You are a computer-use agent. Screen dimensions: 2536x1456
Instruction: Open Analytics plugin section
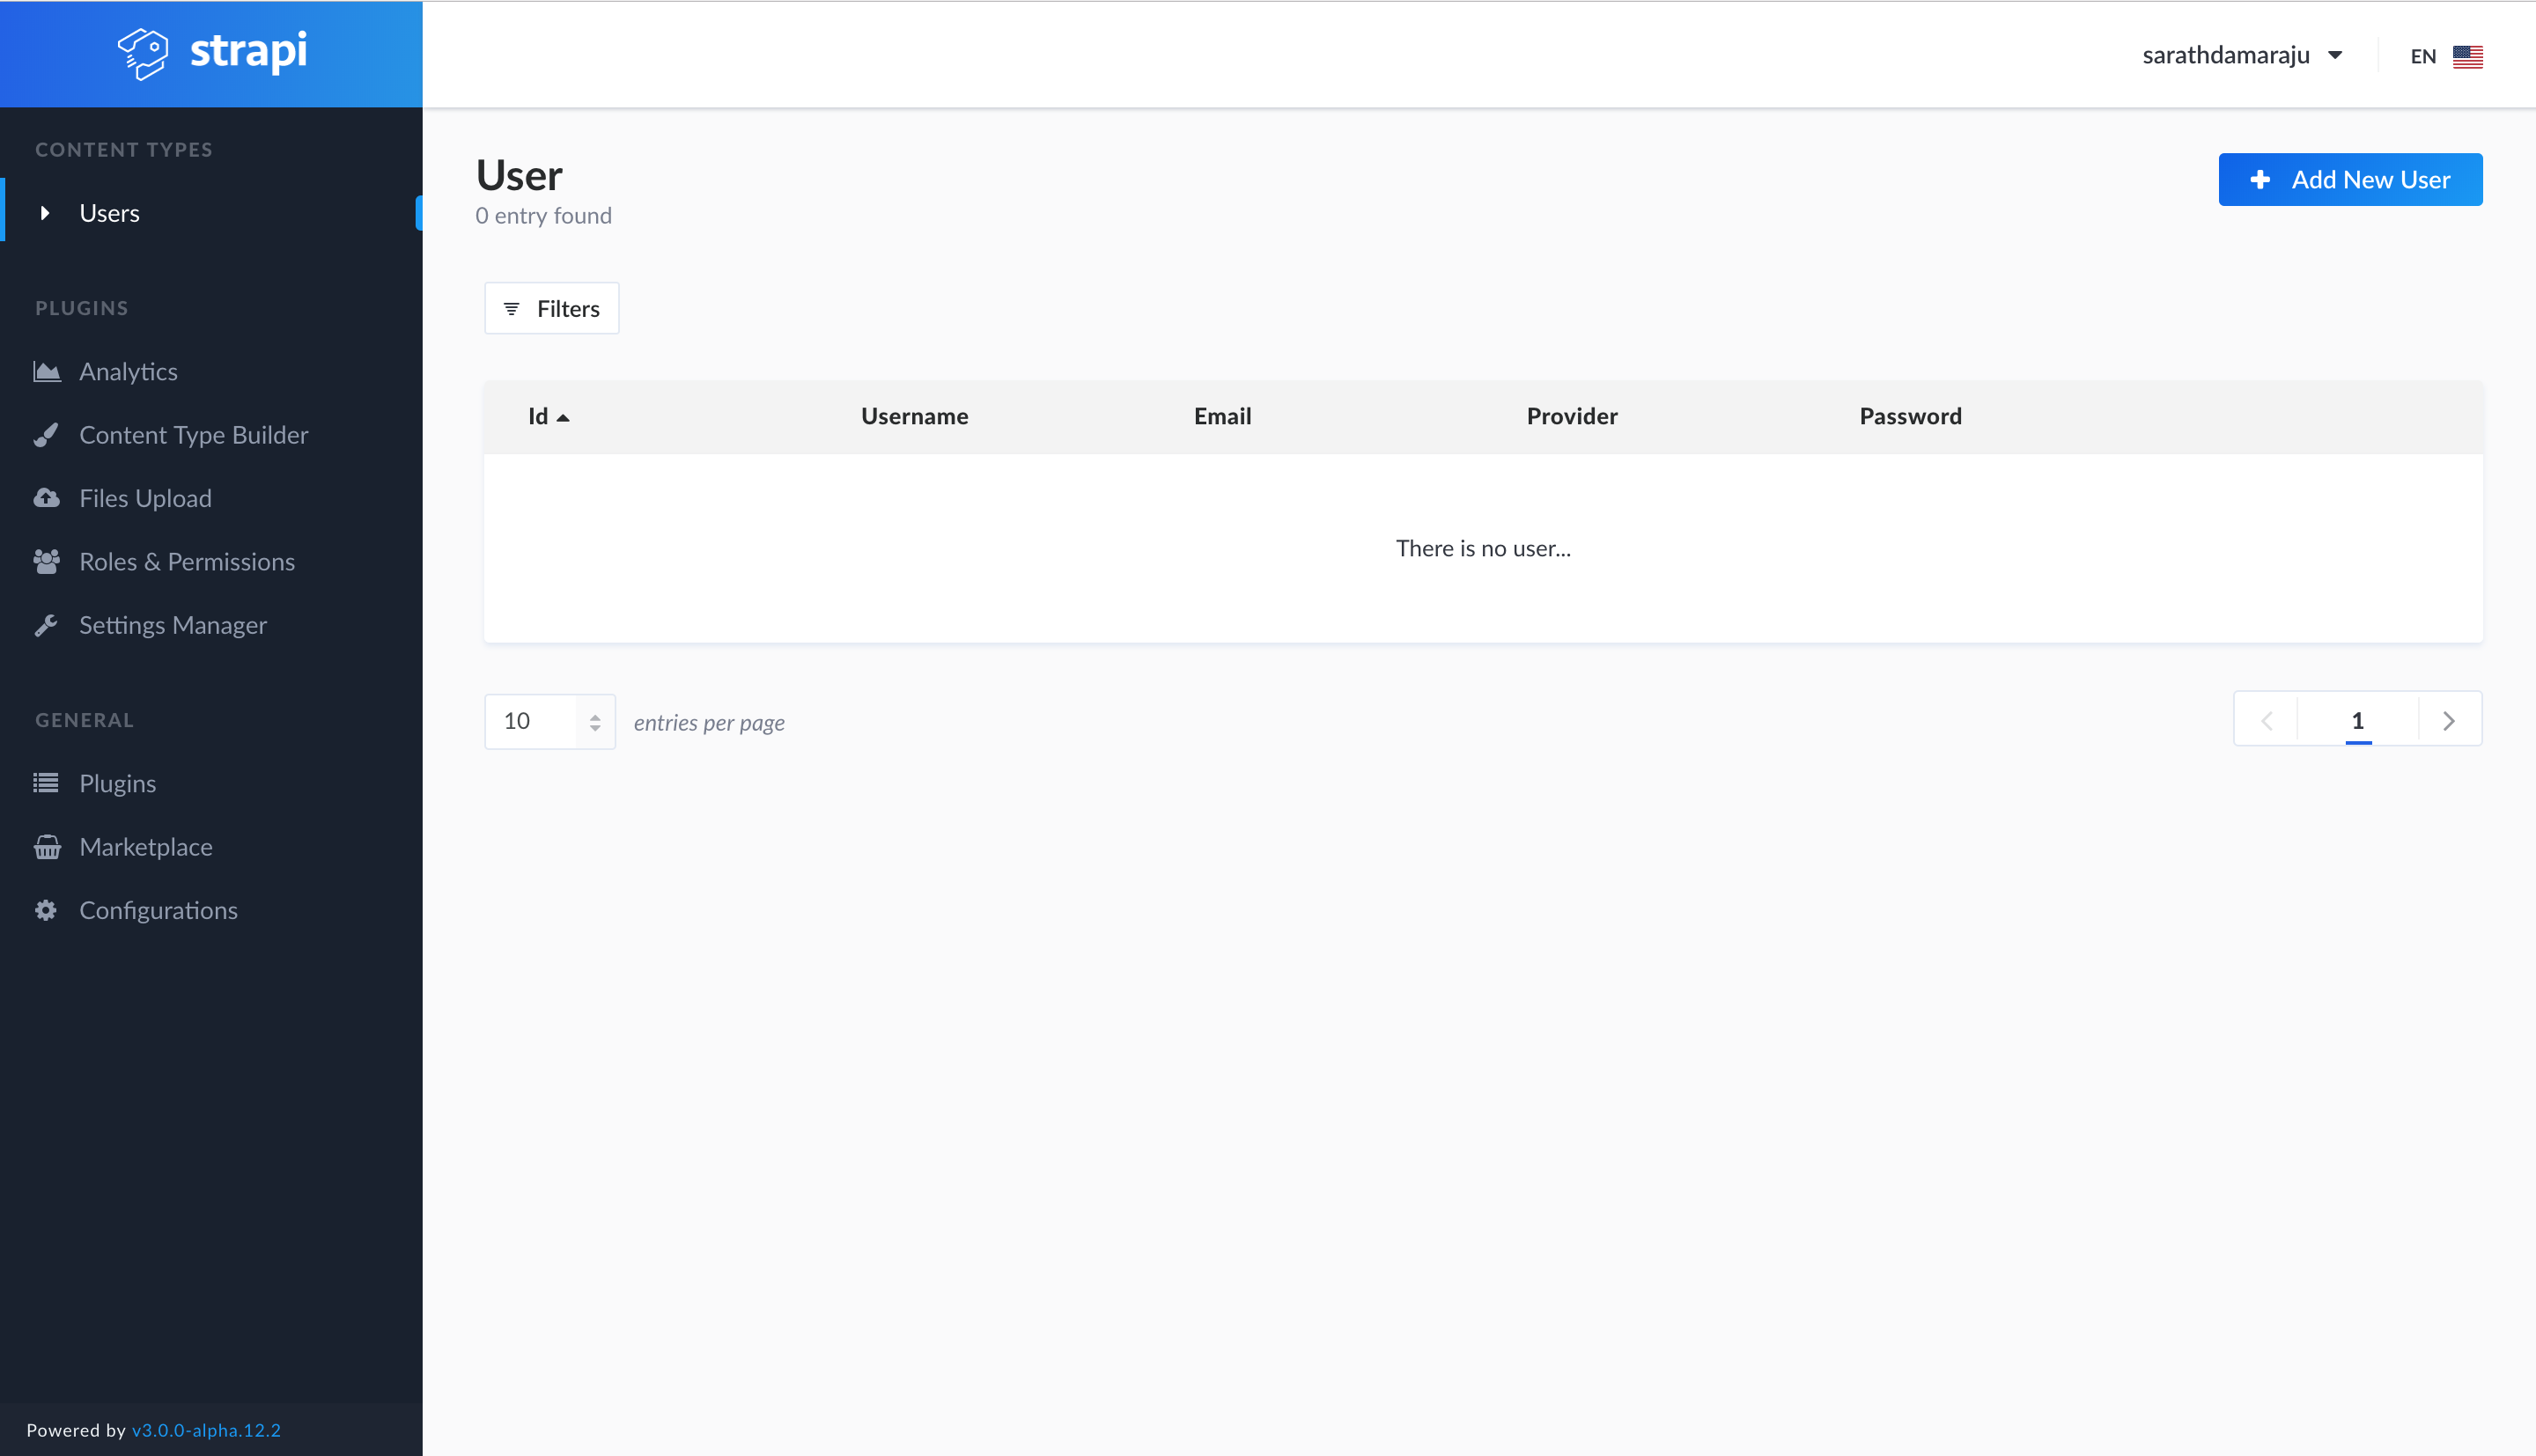pos(127,371)
